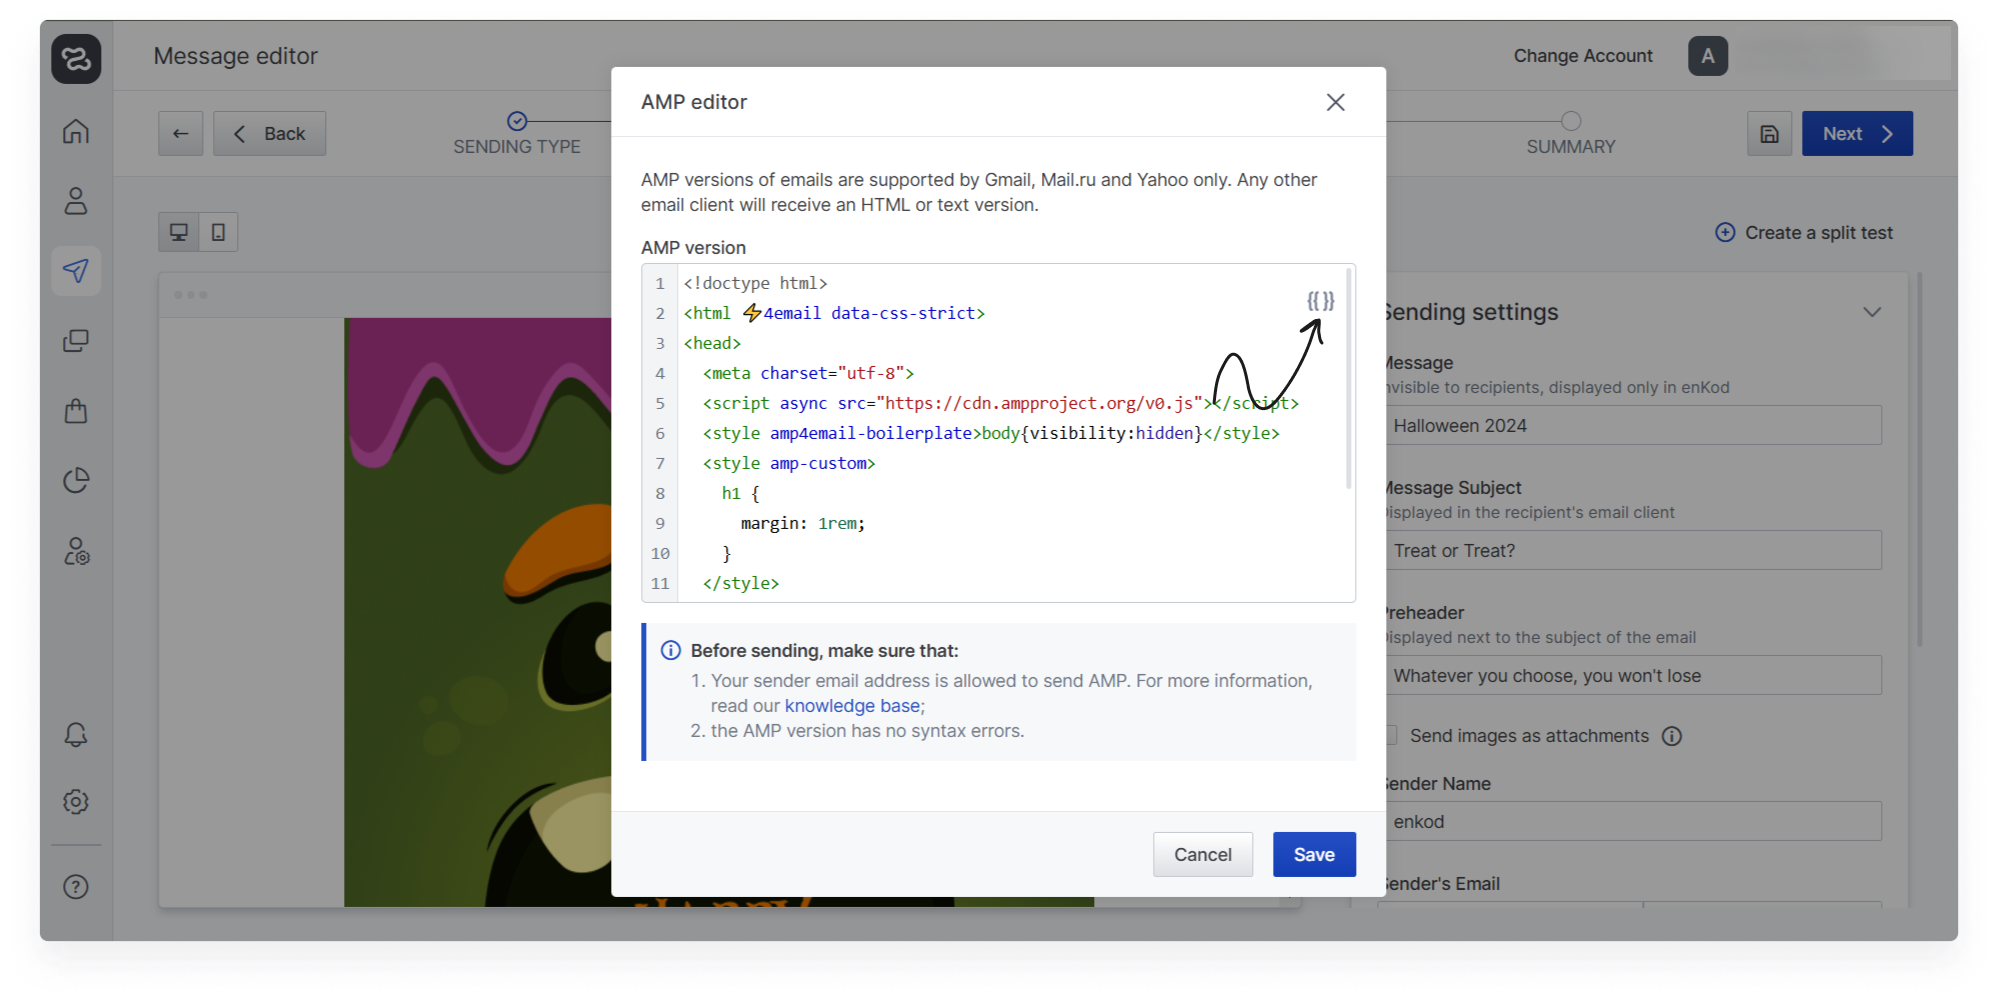Viewport: 1998px width, 1001px height.
Task: Cancel the AMP editor changes
Action: click(1202, 854)
